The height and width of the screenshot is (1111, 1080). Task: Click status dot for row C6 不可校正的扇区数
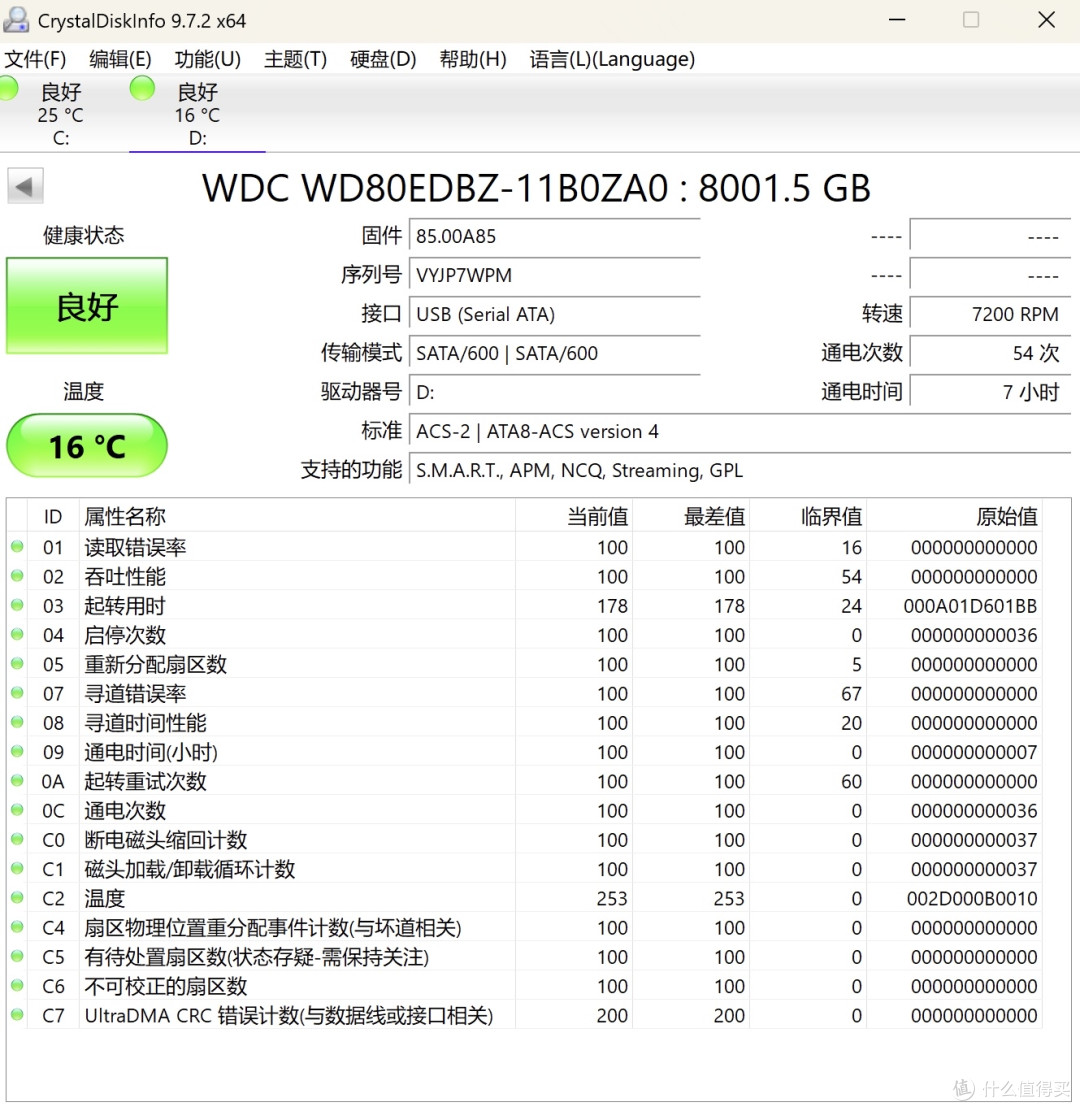pyautogui.click(x=17, y=986)
